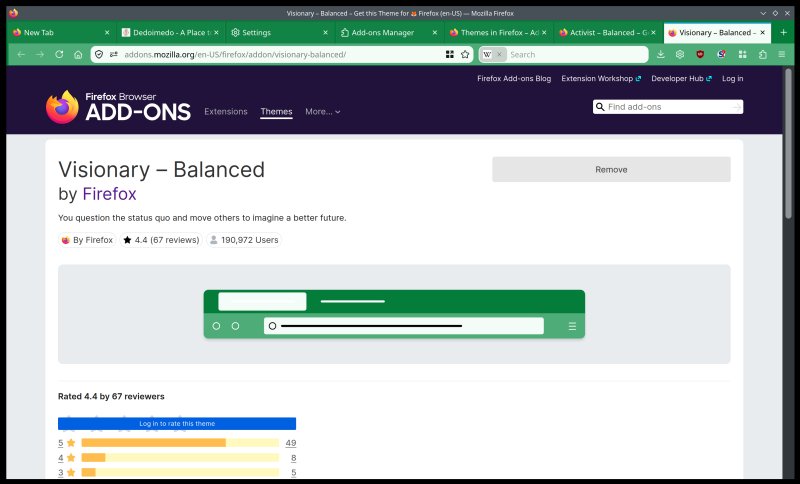Click the four-squares toolbar icon
Viewport: 800px width, 484px height.
[x=743, y=55]
